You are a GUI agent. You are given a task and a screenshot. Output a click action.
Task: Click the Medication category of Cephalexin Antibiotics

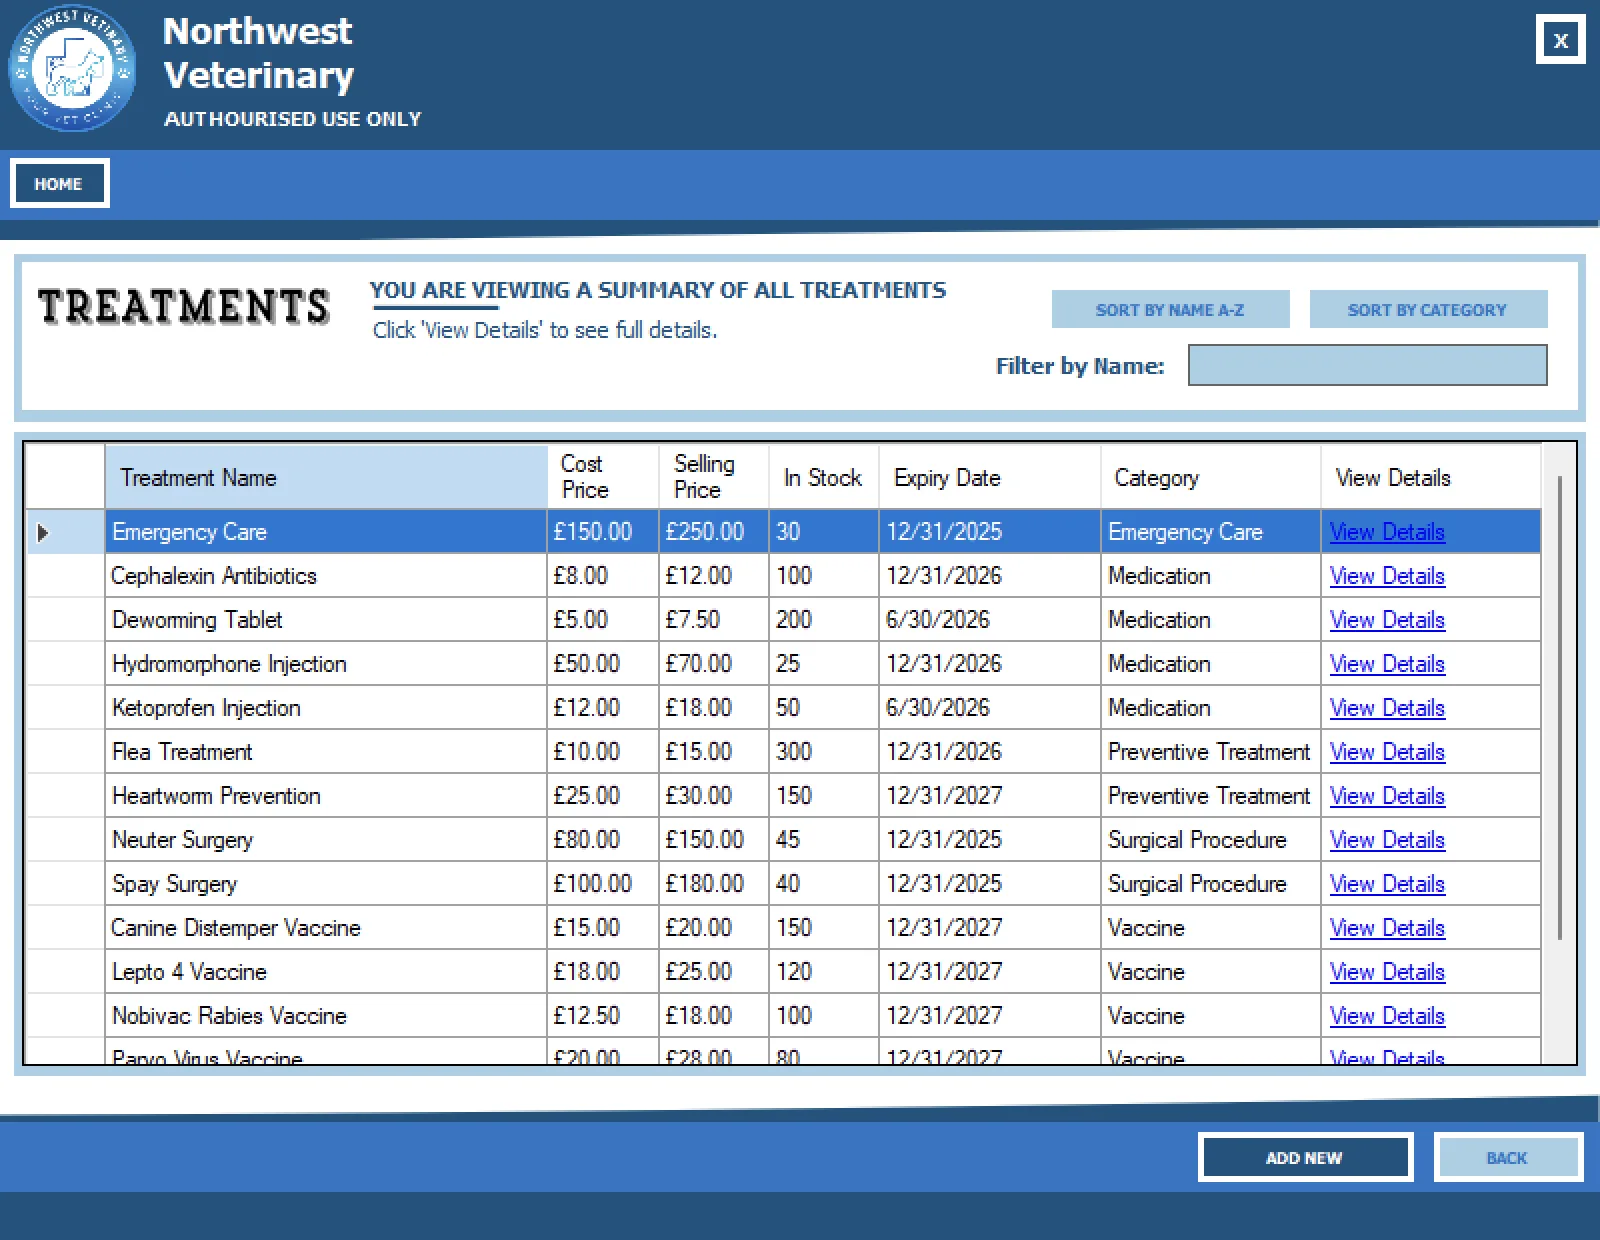click(1211, 576)
